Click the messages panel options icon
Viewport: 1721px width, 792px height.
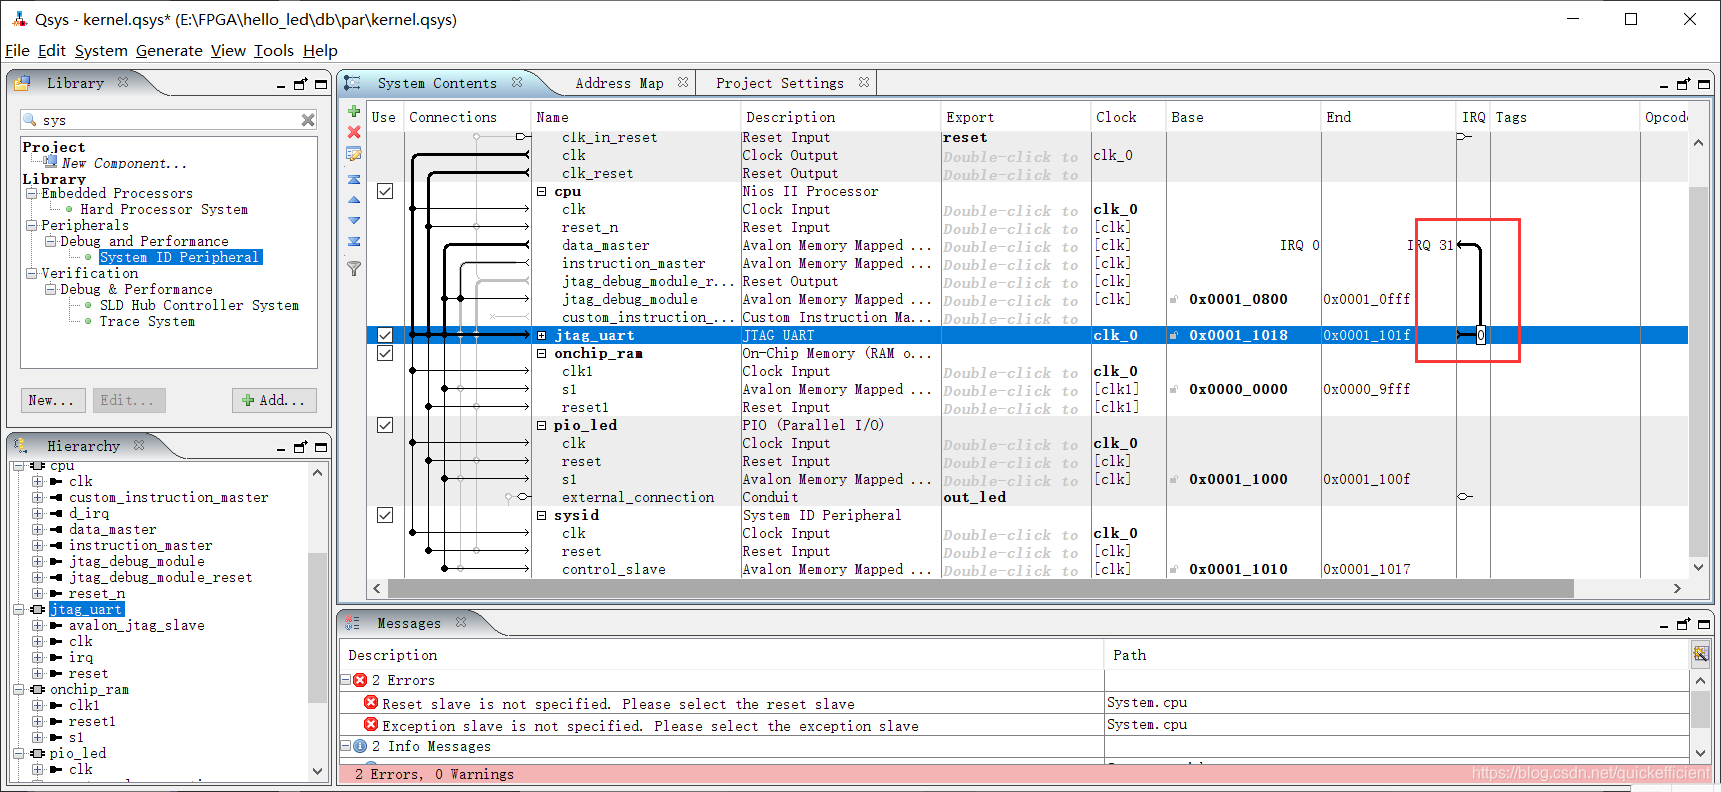(1700, 654)
